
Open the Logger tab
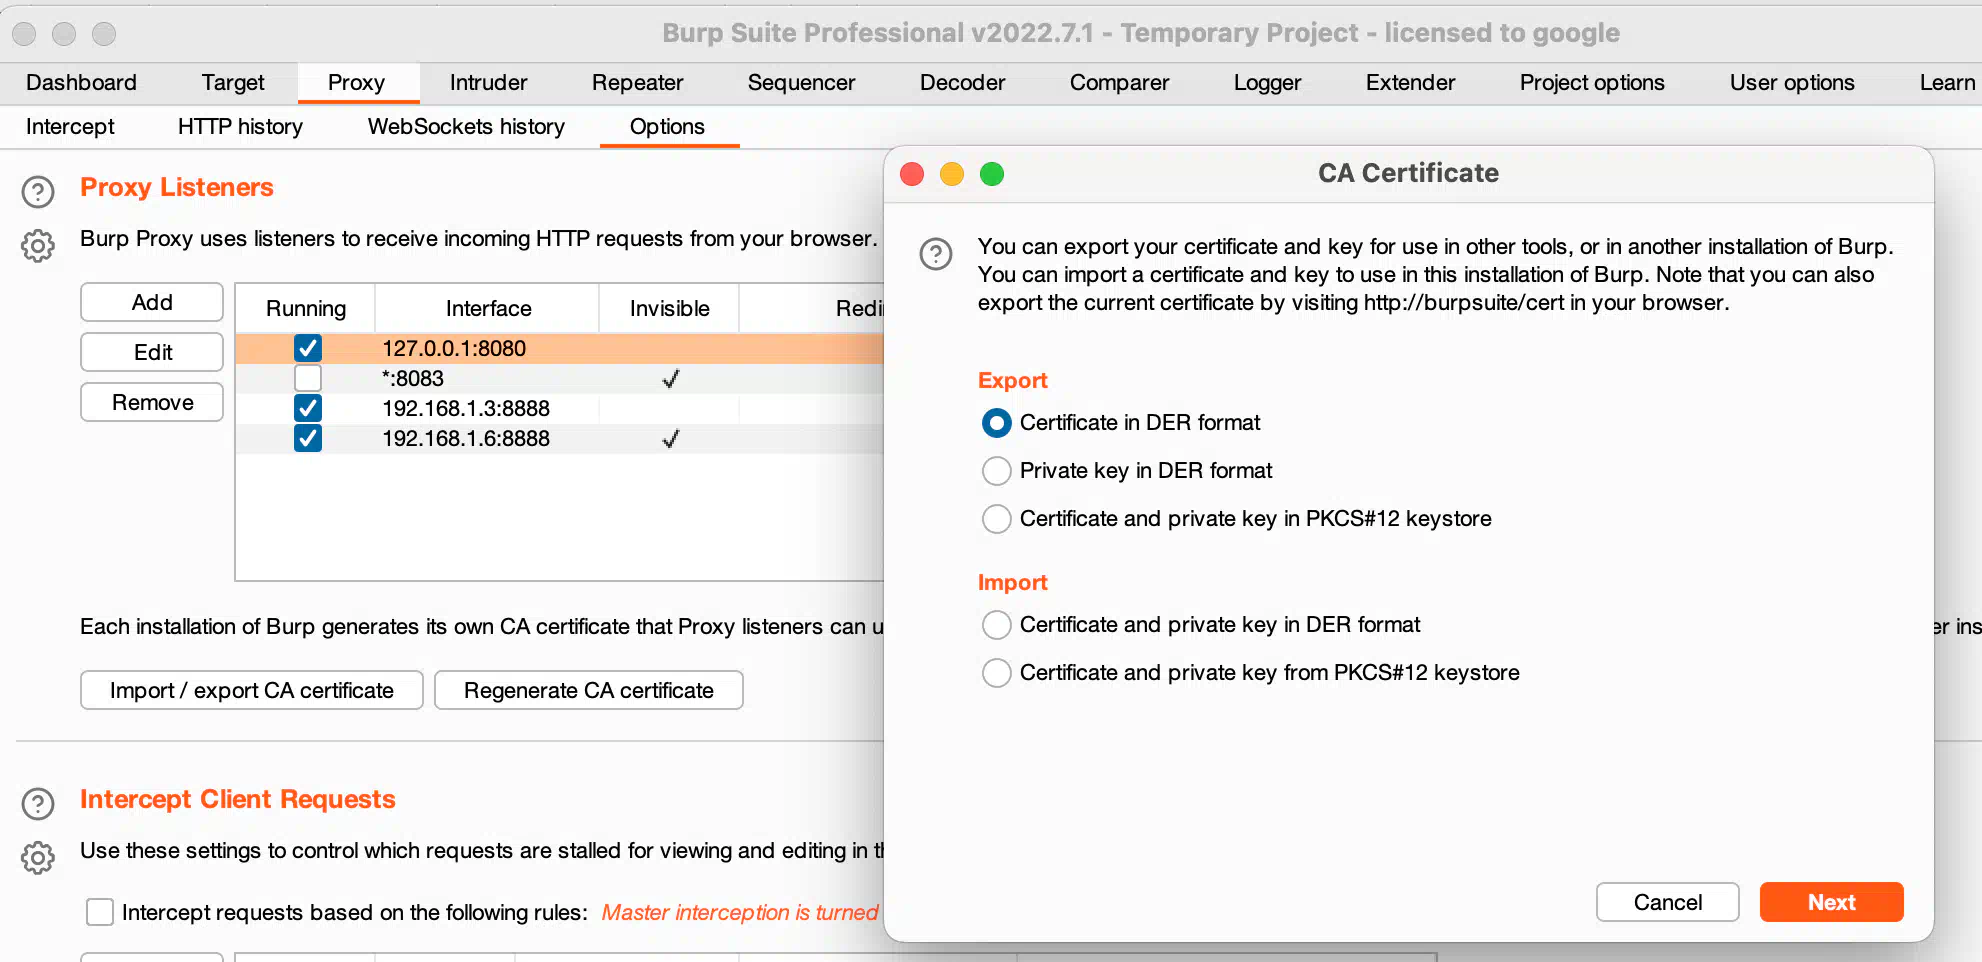coord(1267,83)
